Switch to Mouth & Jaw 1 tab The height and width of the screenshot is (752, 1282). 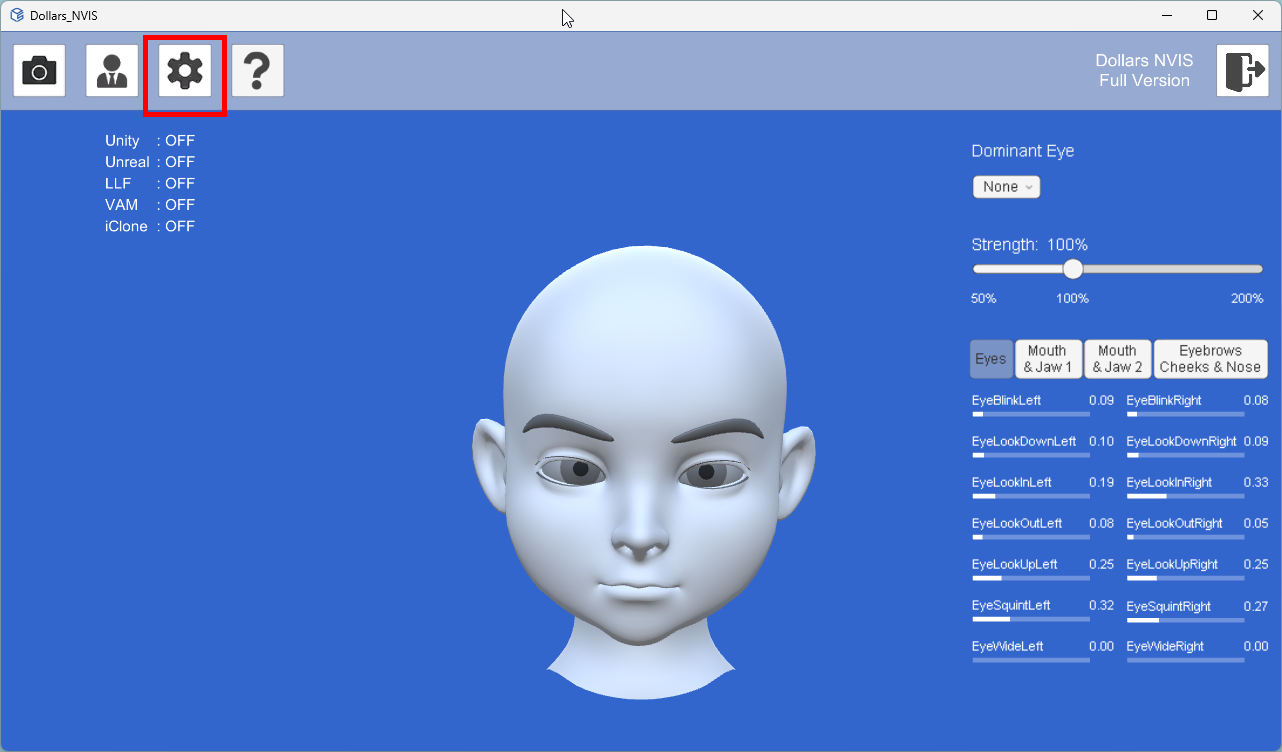pos(1048,359)
